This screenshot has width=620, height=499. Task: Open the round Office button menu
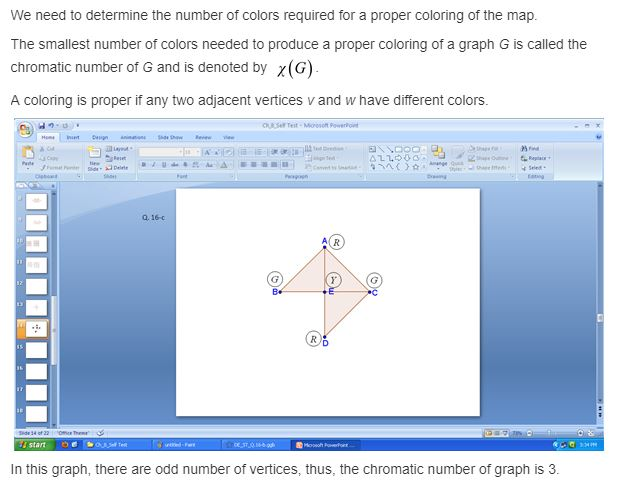25,129
